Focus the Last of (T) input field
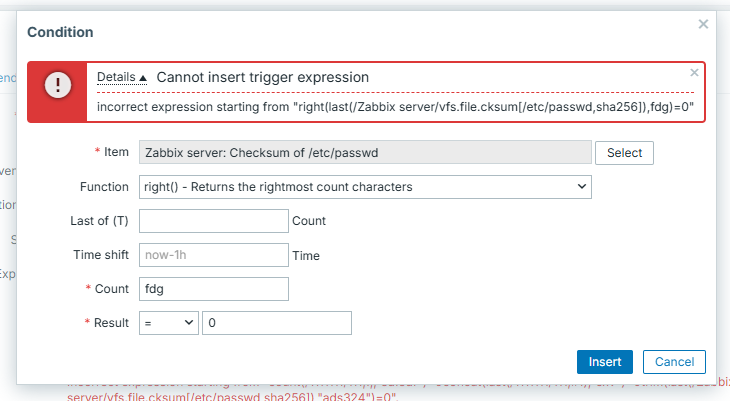 [214, 221]
